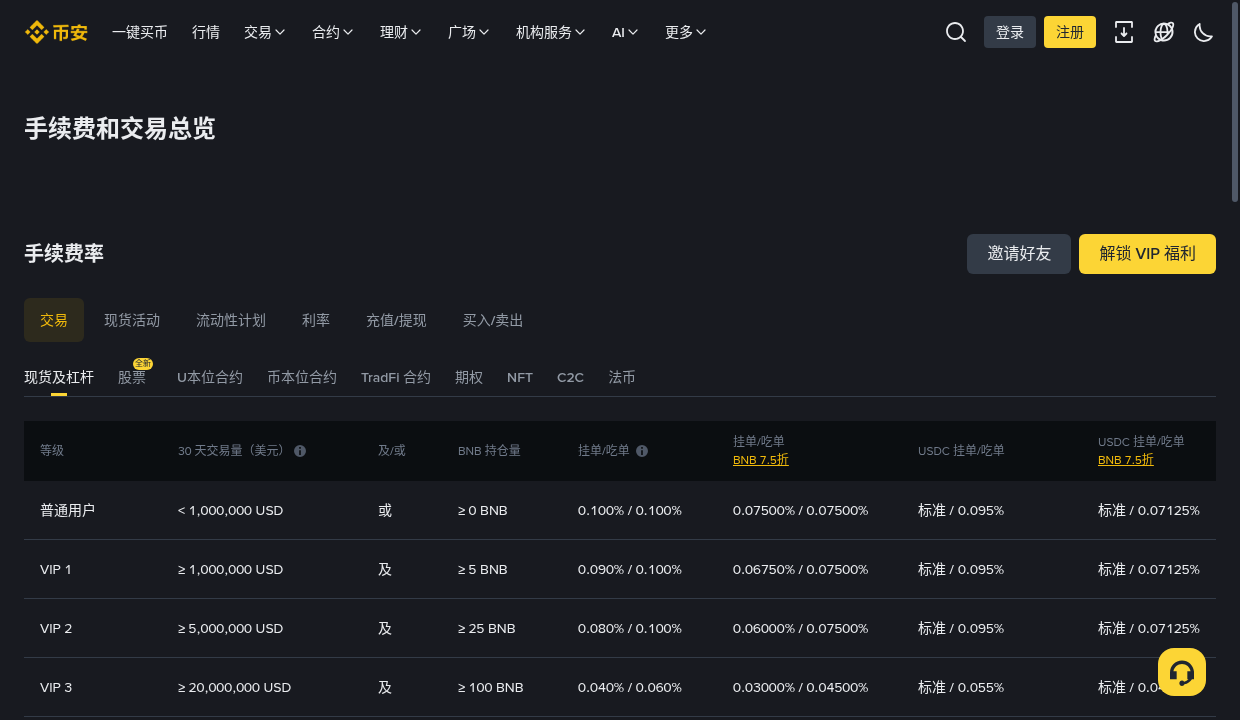Open the 法币 sub-tab
The height and width of the screenshot is (720, 1240).
coord(622,377)
